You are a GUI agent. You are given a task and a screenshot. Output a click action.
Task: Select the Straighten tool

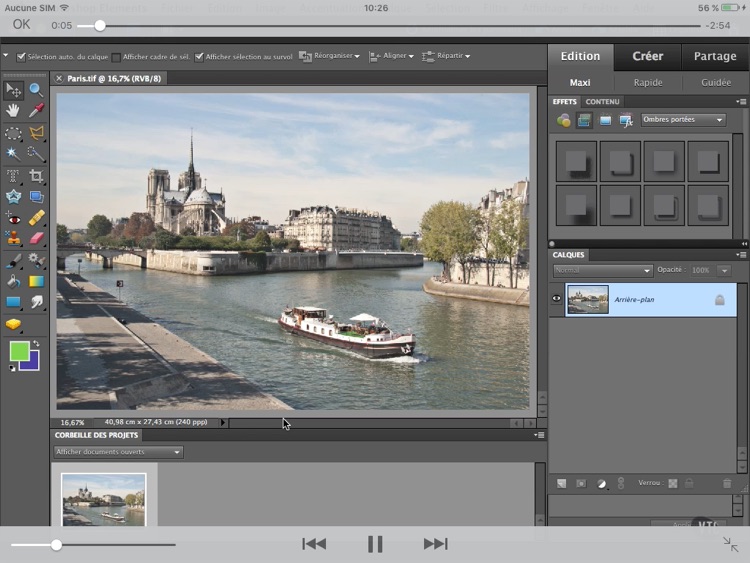(36, 197)
